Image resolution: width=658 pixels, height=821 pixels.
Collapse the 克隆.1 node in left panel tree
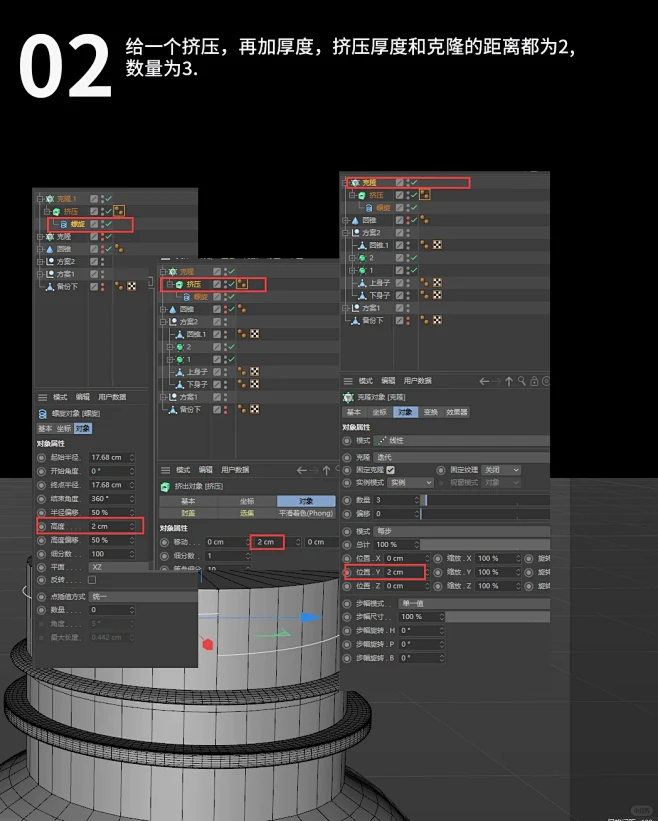coord(40,199)
